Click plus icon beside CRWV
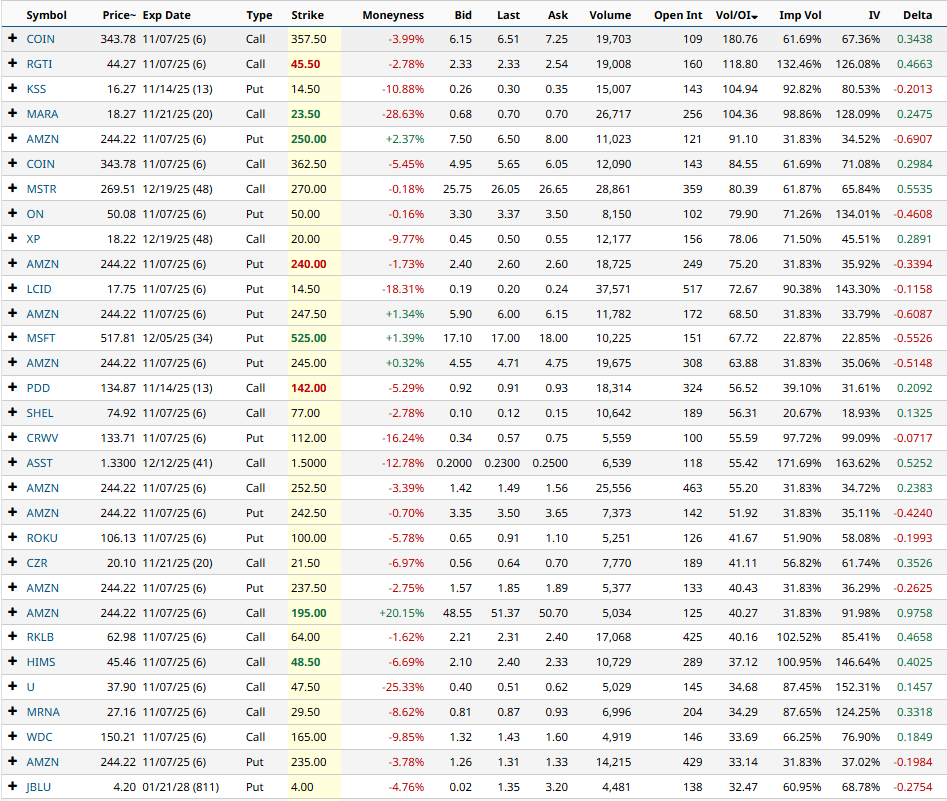Screen dimensions: 947x801 (12, 437)
